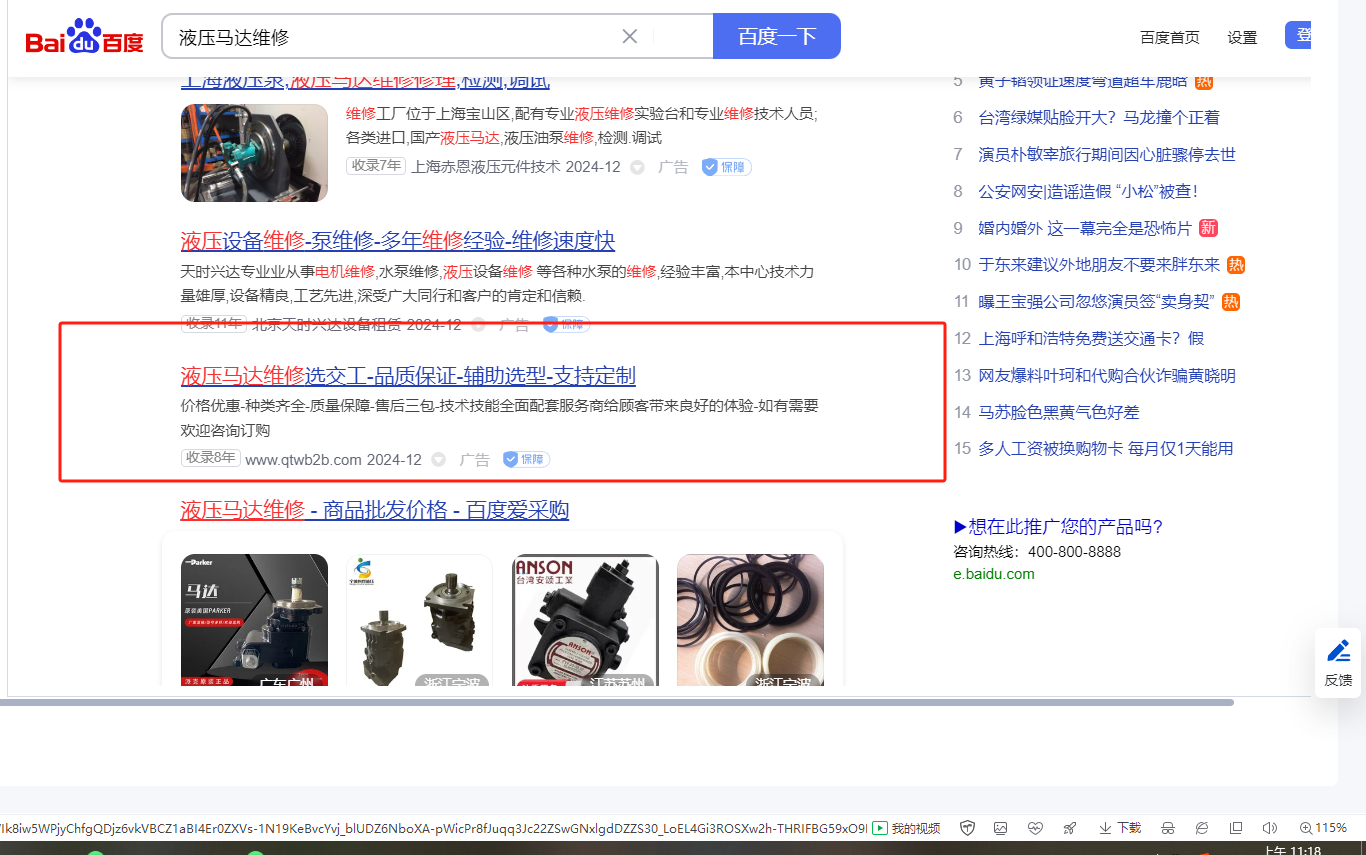This screenshot has height=855, width=1366.
Task: Open hot search 台湾绿媒贴脸开大？马龙撞个正着
Action: 1099,118
